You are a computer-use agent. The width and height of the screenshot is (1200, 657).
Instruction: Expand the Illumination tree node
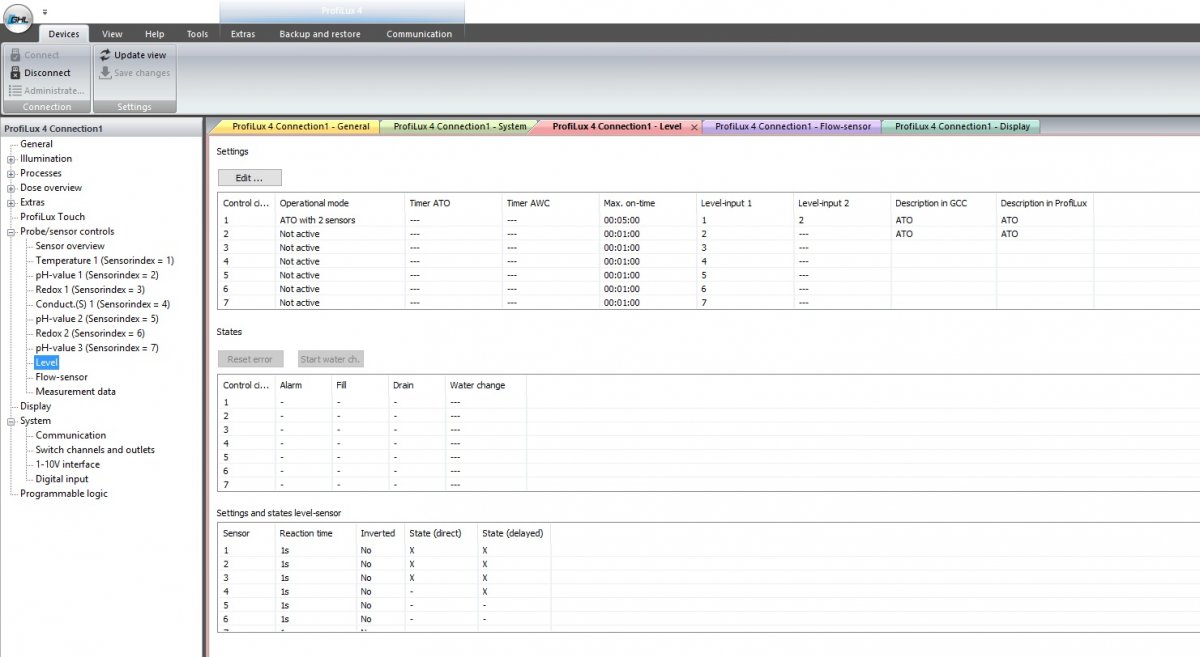coord(11,159)
